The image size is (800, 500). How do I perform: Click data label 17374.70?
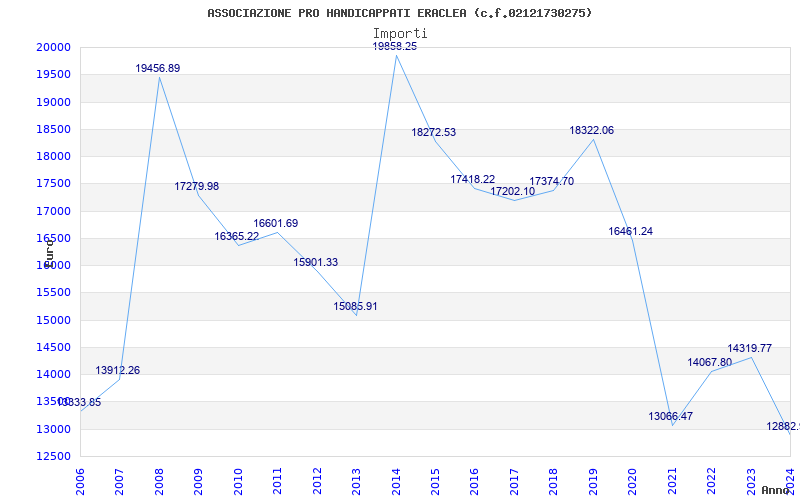click(552, 182)
